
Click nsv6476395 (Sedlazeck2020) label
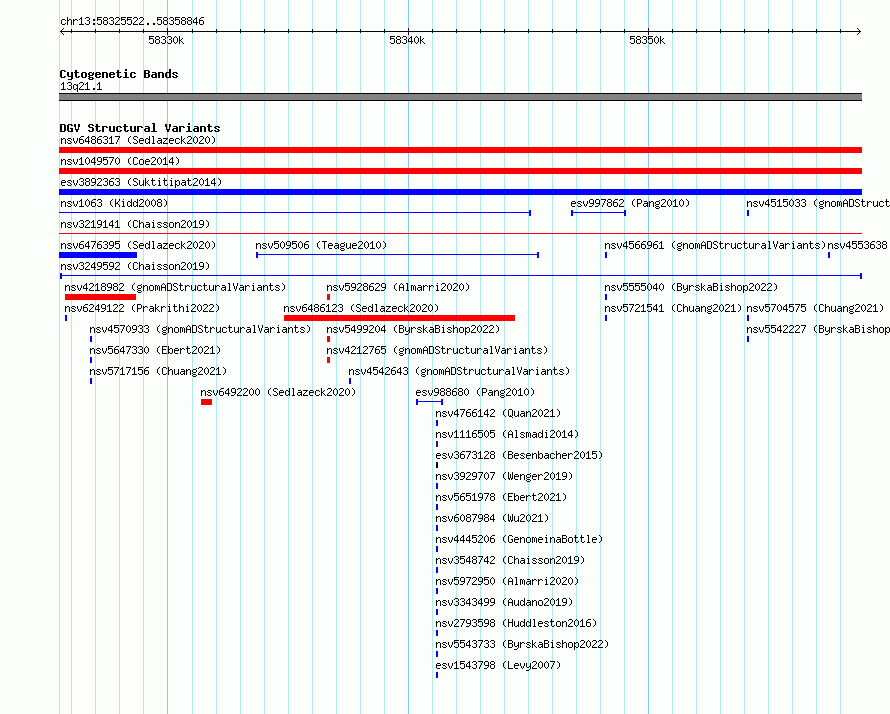coord(138,245)
